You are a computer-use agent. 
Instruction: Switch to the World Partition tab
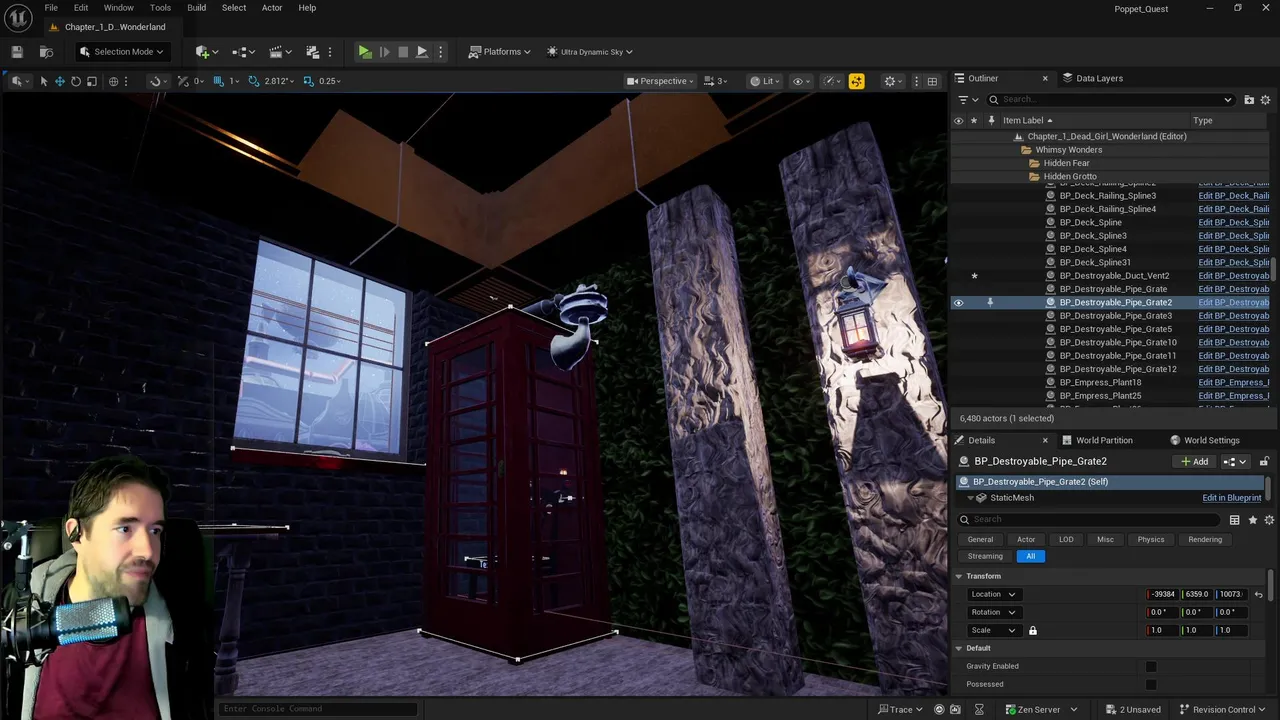(x=1097, y=440)
